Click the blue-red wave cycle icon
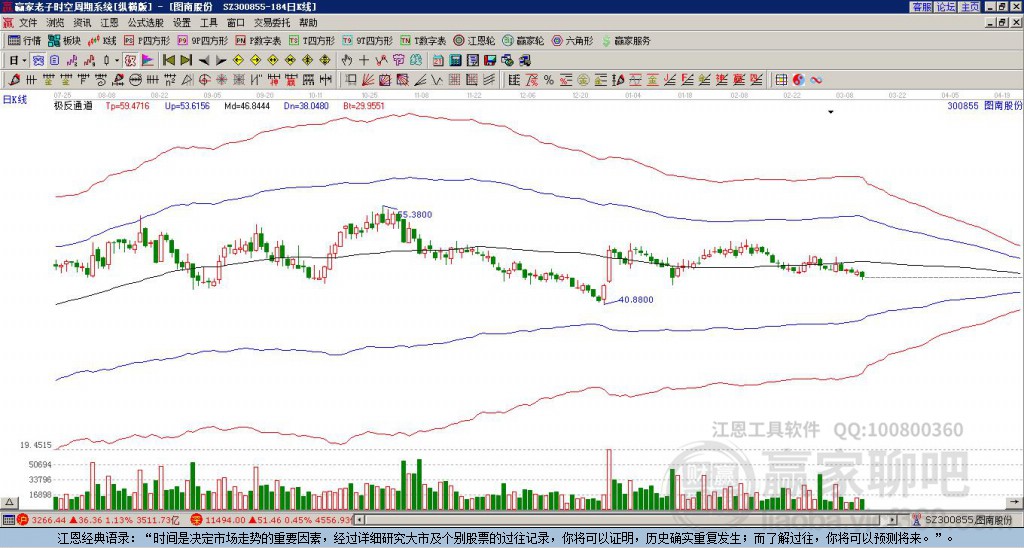Viewport: 1024px width, 548px height. (816, 80)
